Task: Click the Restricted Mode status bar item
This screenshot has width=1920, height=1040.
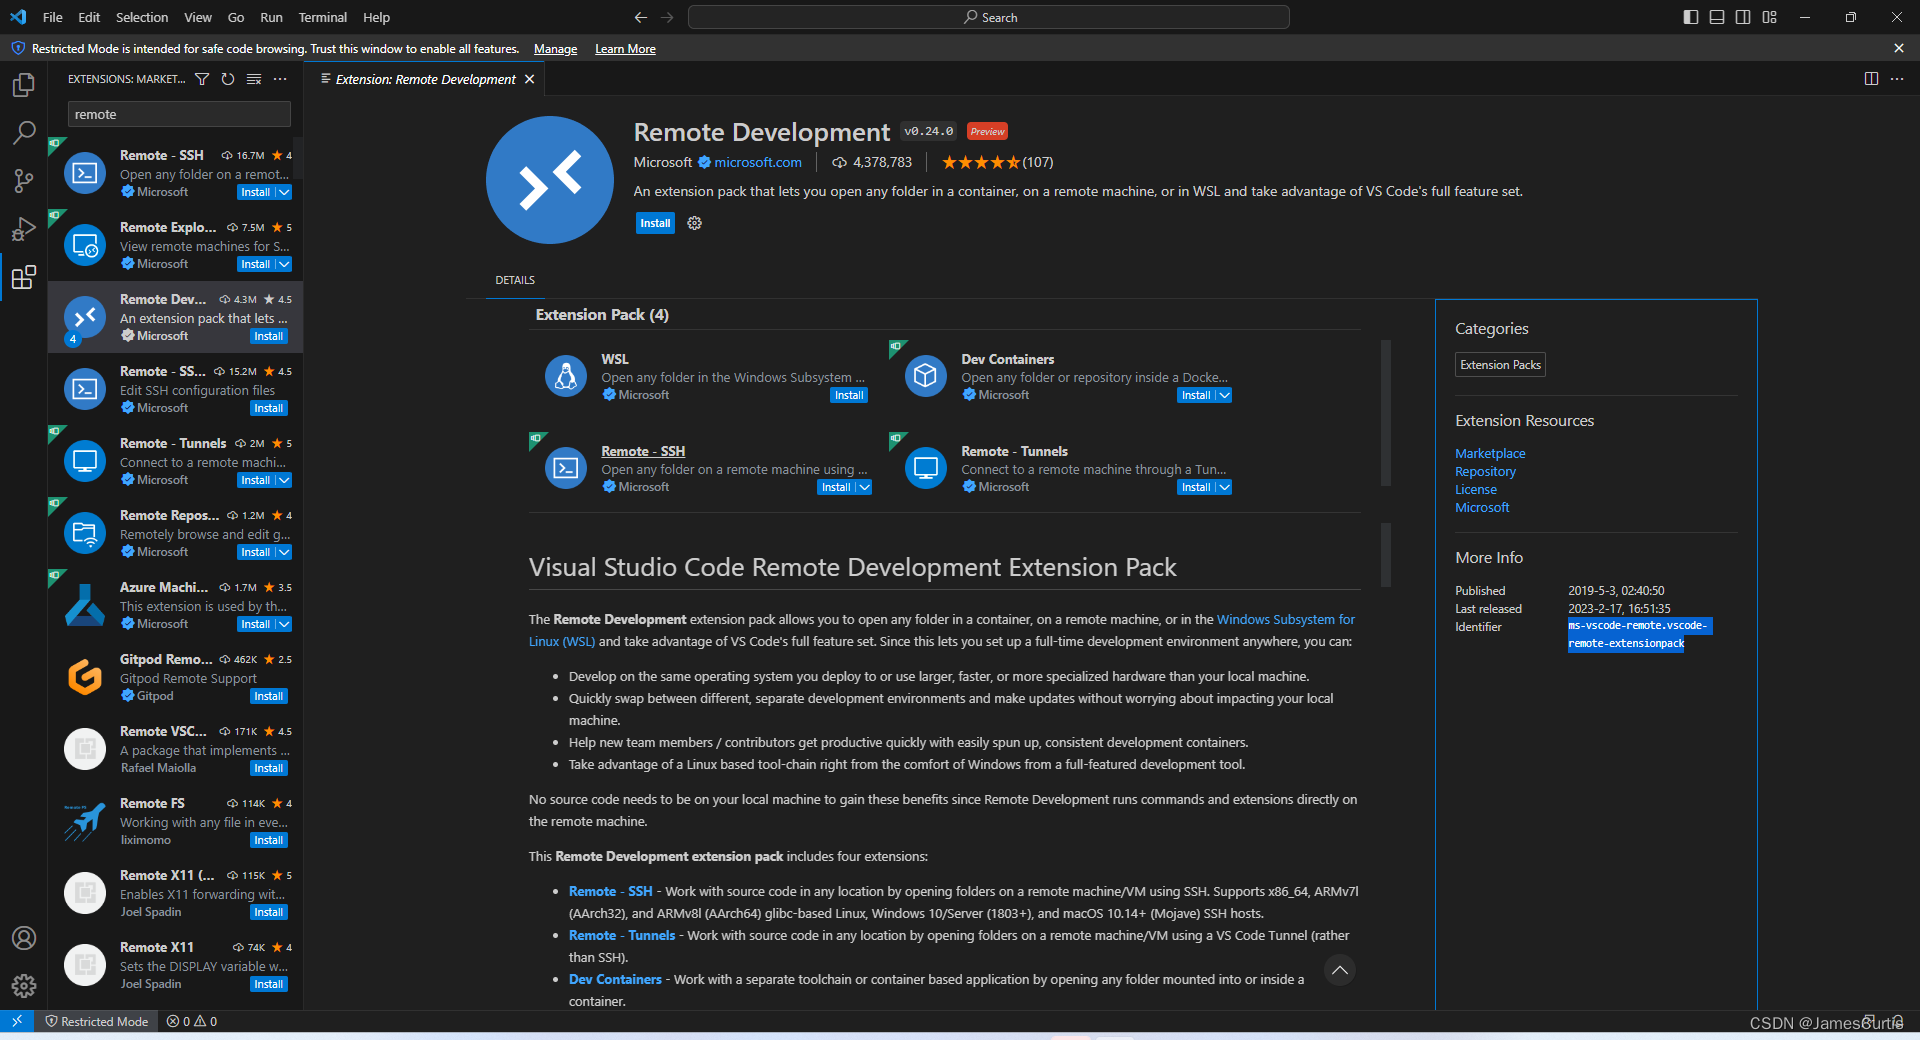Action: 97,1021
